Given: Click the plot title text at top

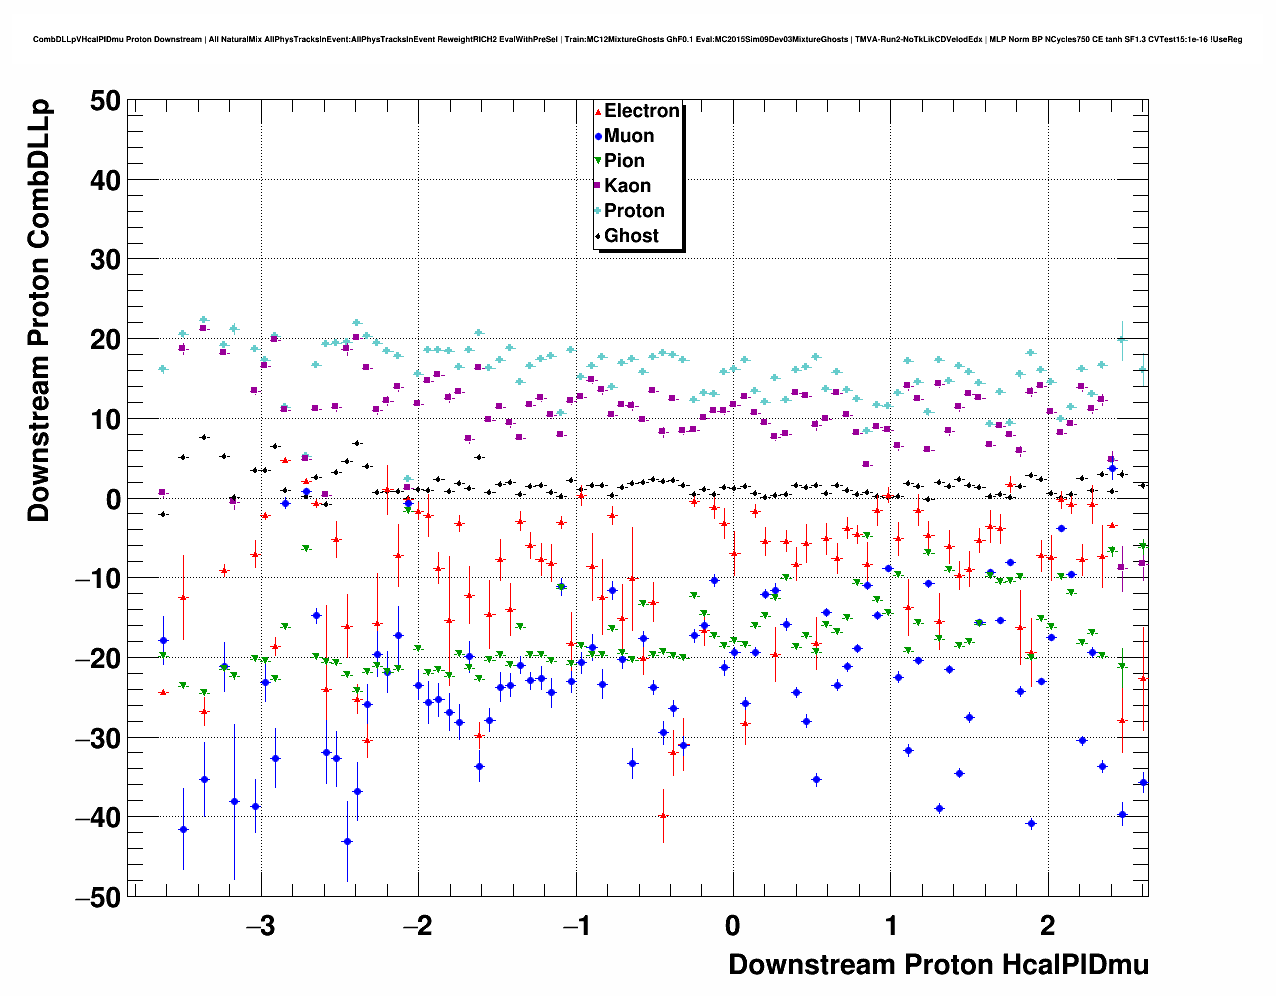Looking at the screenshot, I should pyautogui.click(x=637, y=39).
